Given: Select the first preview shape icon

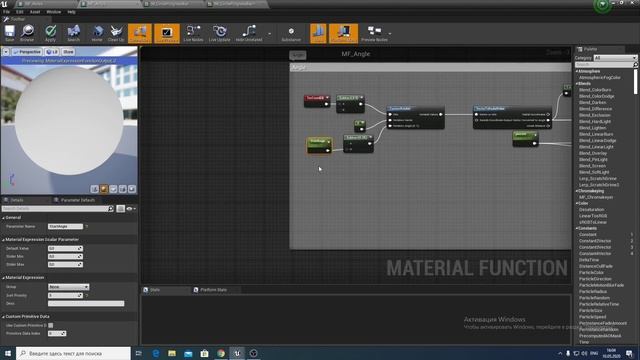Looking at the screenshot, I should (94, 189).
